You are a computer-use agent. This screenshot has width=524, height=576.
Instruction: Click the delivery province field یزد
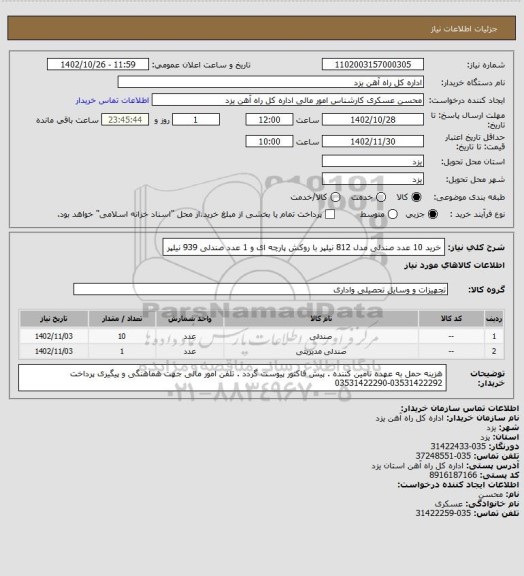tap(373, 161)
